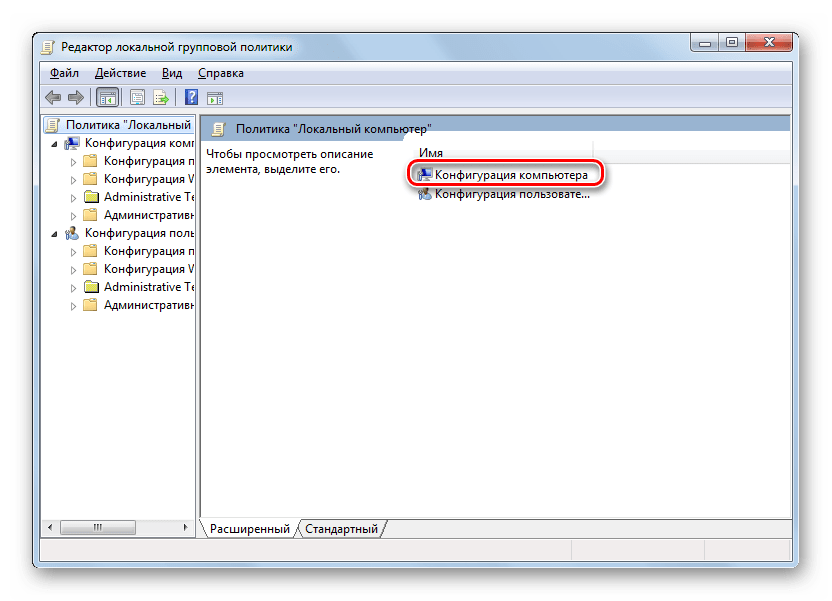This screenshot has width=832, height=601.
Task: Open the Файл menu
Action: click(x=64, y=73)
